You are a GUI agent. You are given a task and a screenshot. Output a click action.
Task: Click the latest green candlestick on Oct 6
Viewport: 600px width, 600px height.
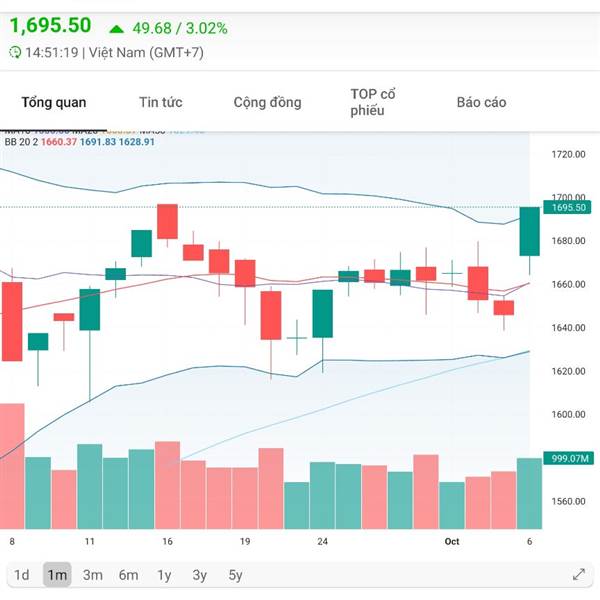click(x=529, y=231)
